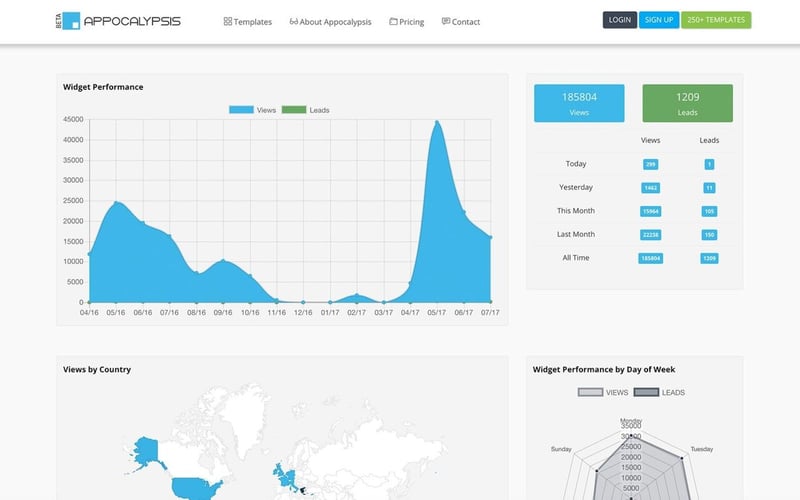Image resolution: width=800 pixels, height=500 pixels.
Task: Click the 07/17 data point on chart
Action: [x=491, y=237]
